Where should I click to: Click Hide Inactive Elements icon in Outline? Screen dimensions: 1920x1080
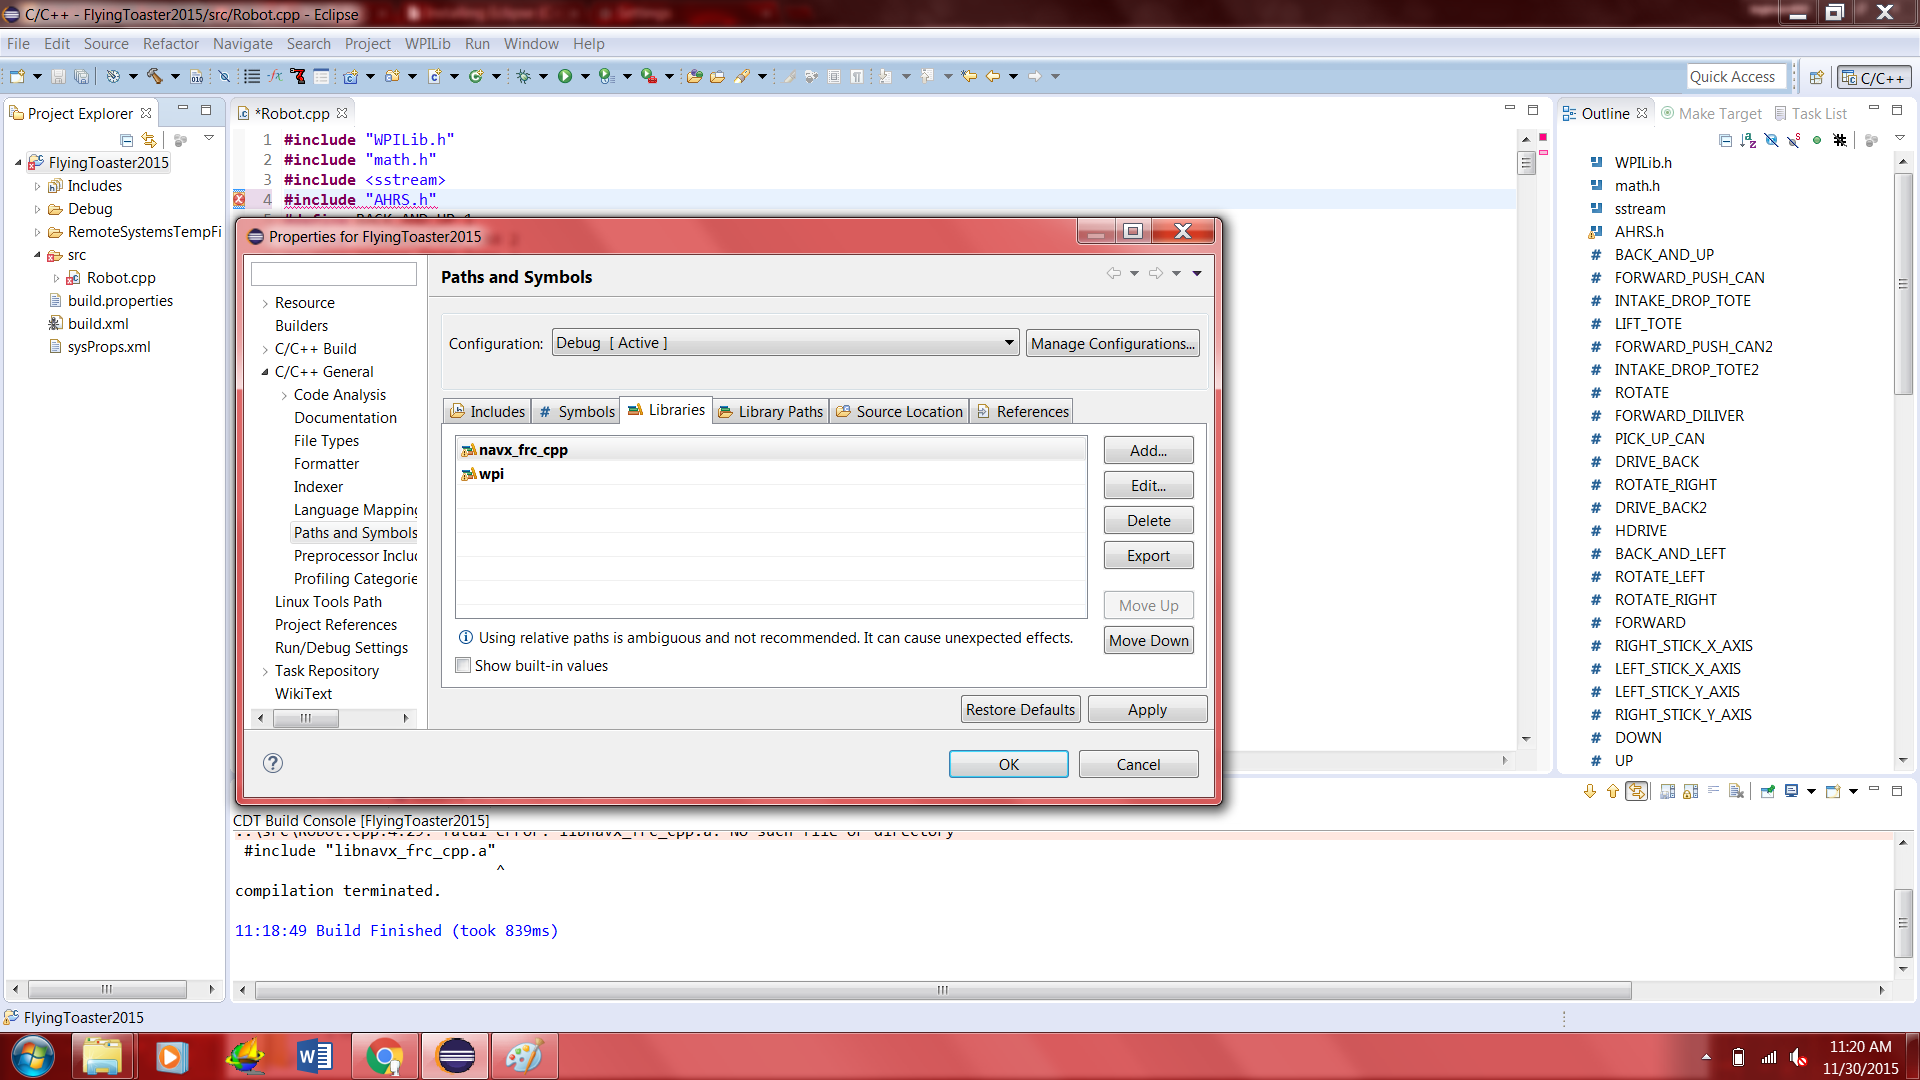coord(1840,140)
